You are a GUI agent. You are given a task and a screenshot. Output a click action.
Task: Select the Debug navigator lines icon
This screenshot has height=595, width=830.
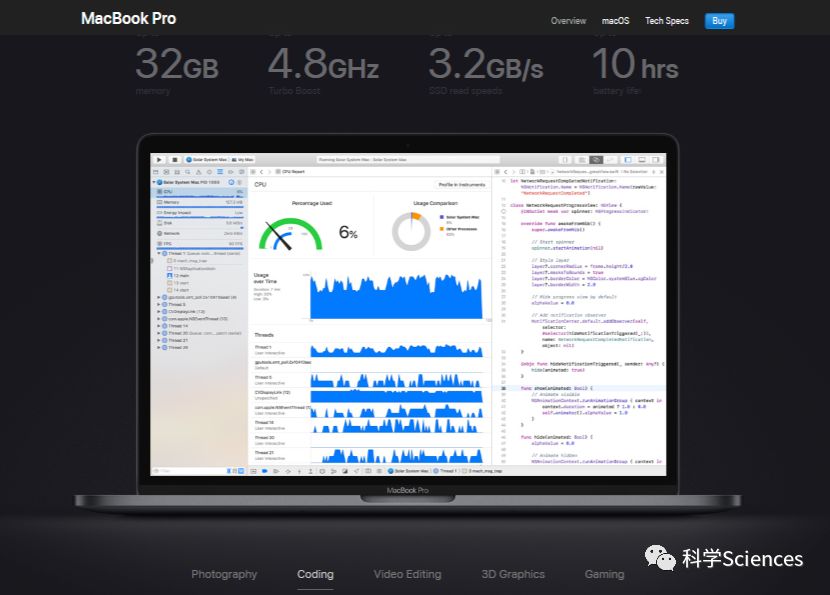(220, 172)
